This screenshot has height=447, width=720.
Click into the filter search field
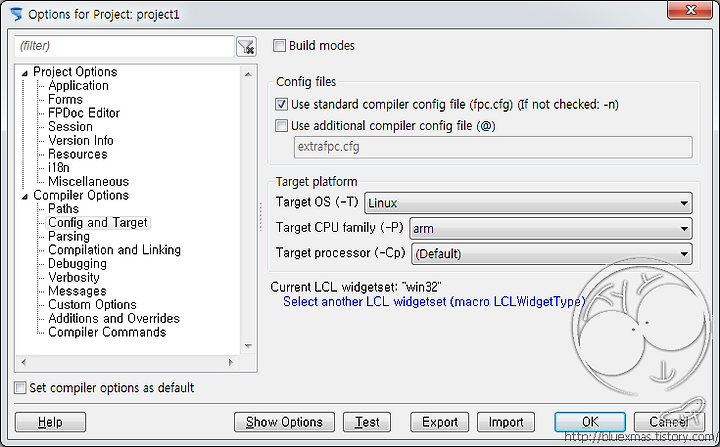point(124,46)
